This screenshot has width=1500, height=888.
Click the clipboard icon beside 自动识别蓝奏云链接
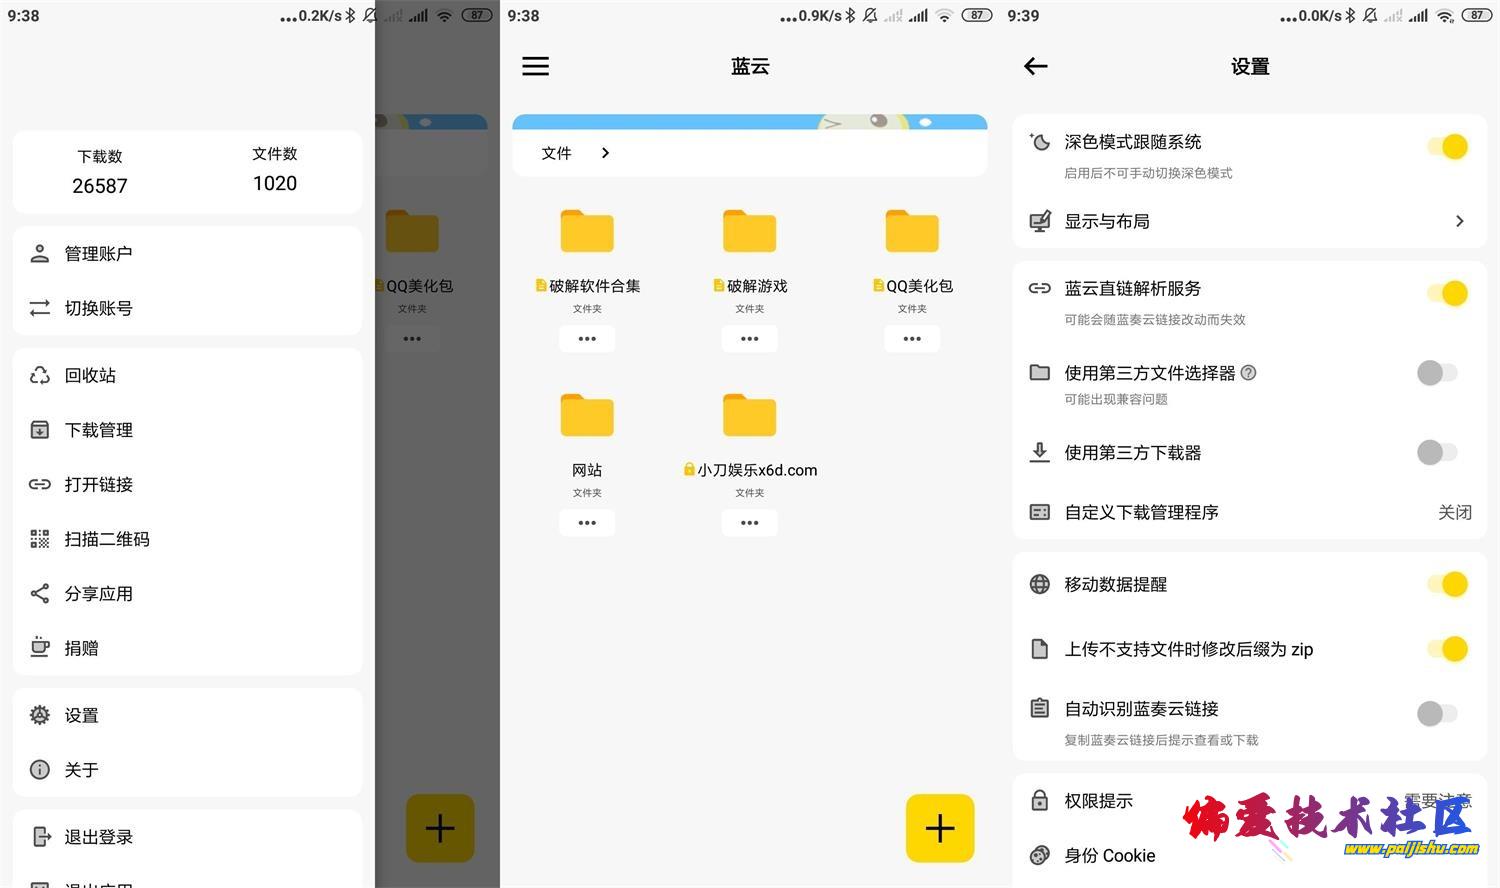pyautogui.click(x=1040, y=708)
